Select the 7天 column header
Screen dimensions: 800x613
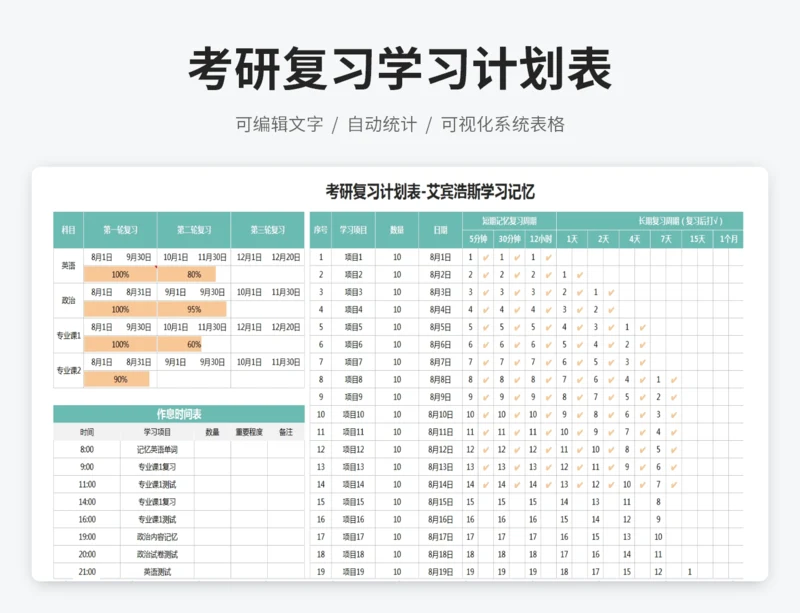666,239
